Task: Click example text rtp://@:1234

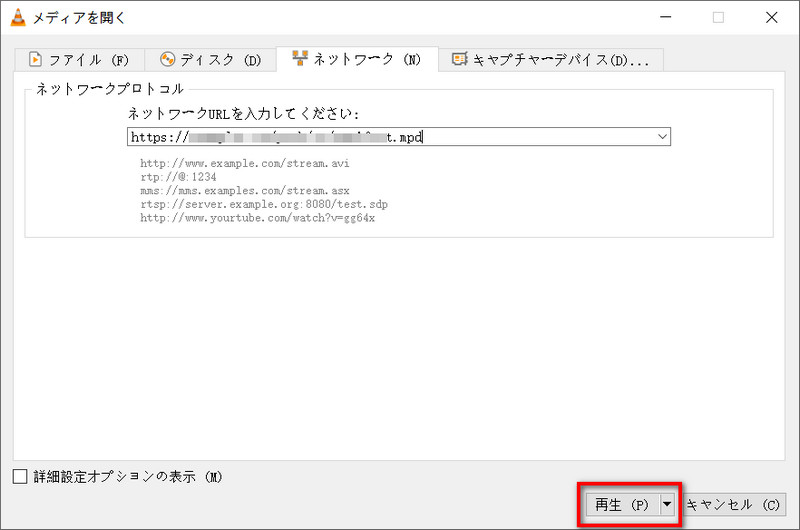Action: [x=178, y=177]
